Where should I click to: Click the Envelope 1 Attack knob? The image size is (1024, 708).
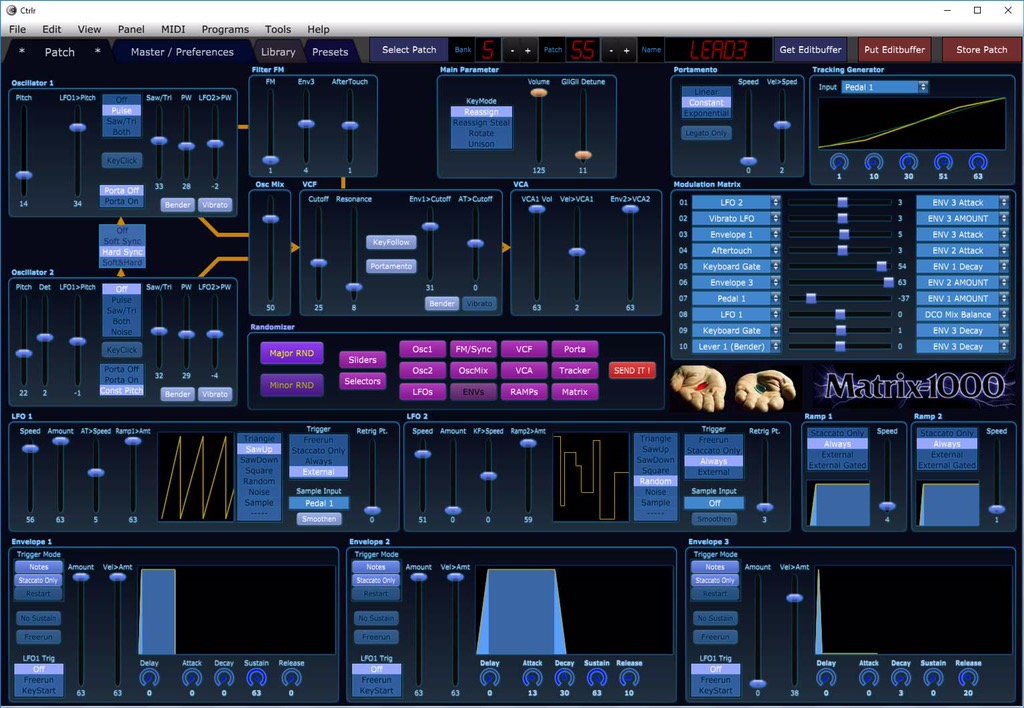pos(192,679)
